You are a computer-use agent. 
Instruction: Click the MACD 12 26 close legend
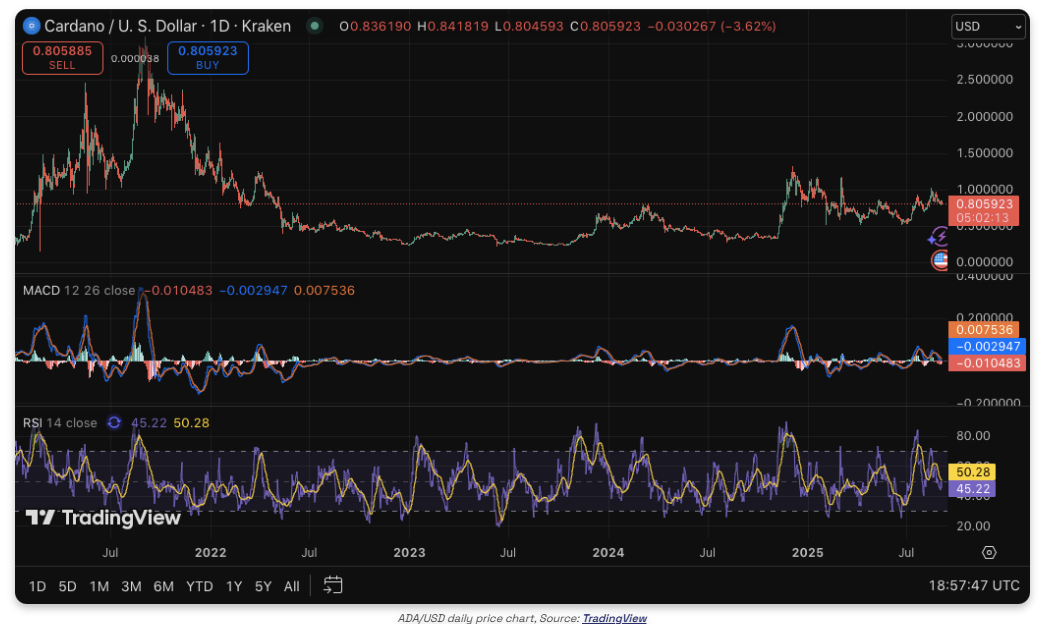click(x=79, y=290)
